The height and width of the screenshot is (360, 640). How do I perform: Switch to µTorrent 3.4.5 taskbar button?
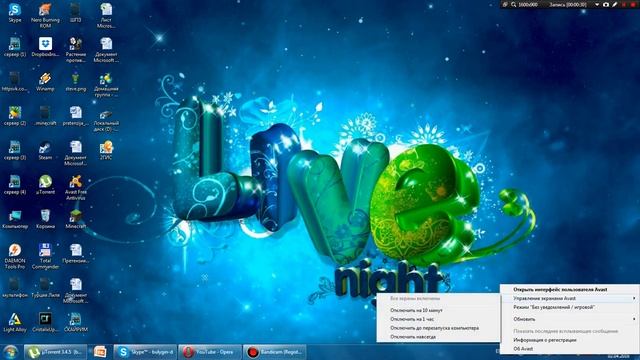tap(56, 352)
